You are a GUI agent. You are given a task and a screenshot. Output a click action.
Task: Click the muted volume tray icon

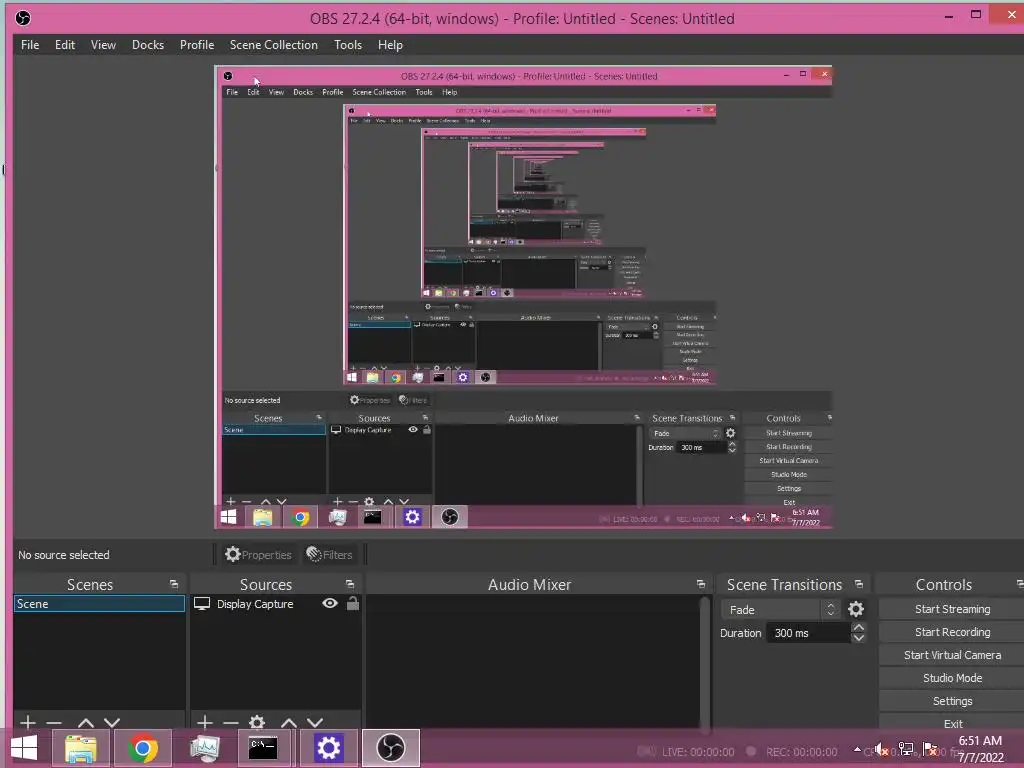(x=882, y=749)
